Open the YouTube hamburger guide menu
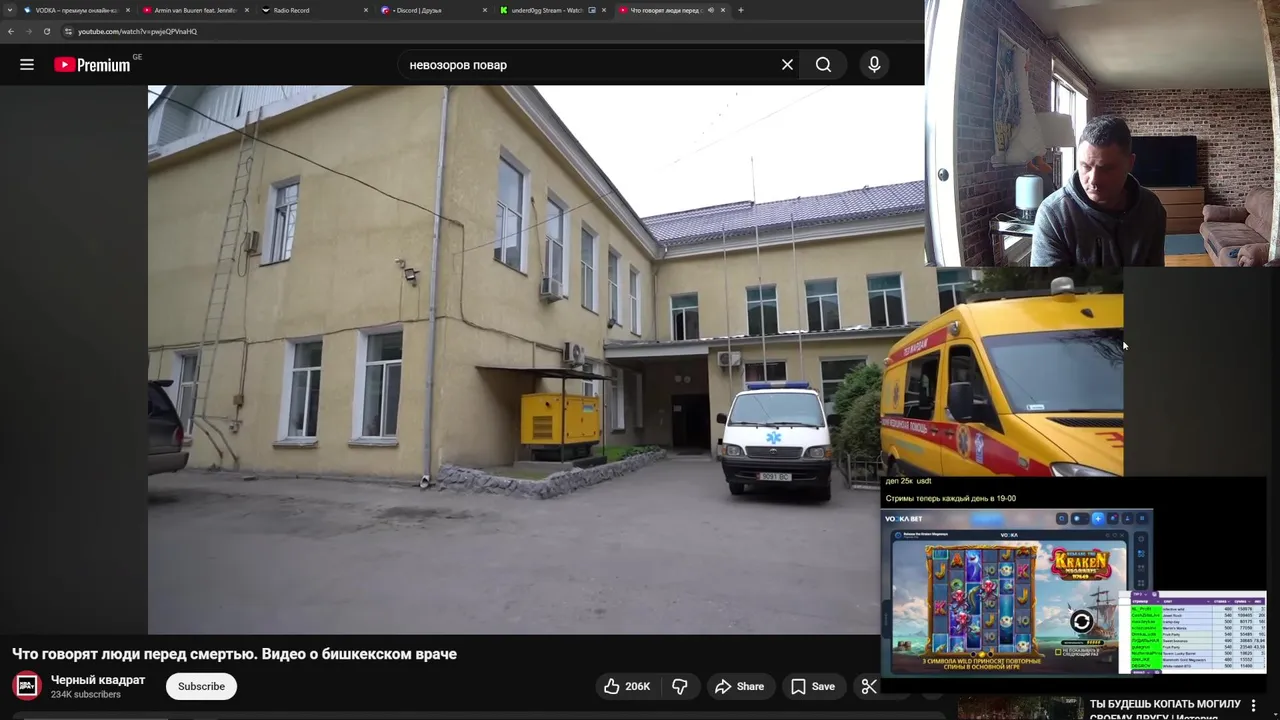This screenshot has height=720, width=1280. pos(27,65)
